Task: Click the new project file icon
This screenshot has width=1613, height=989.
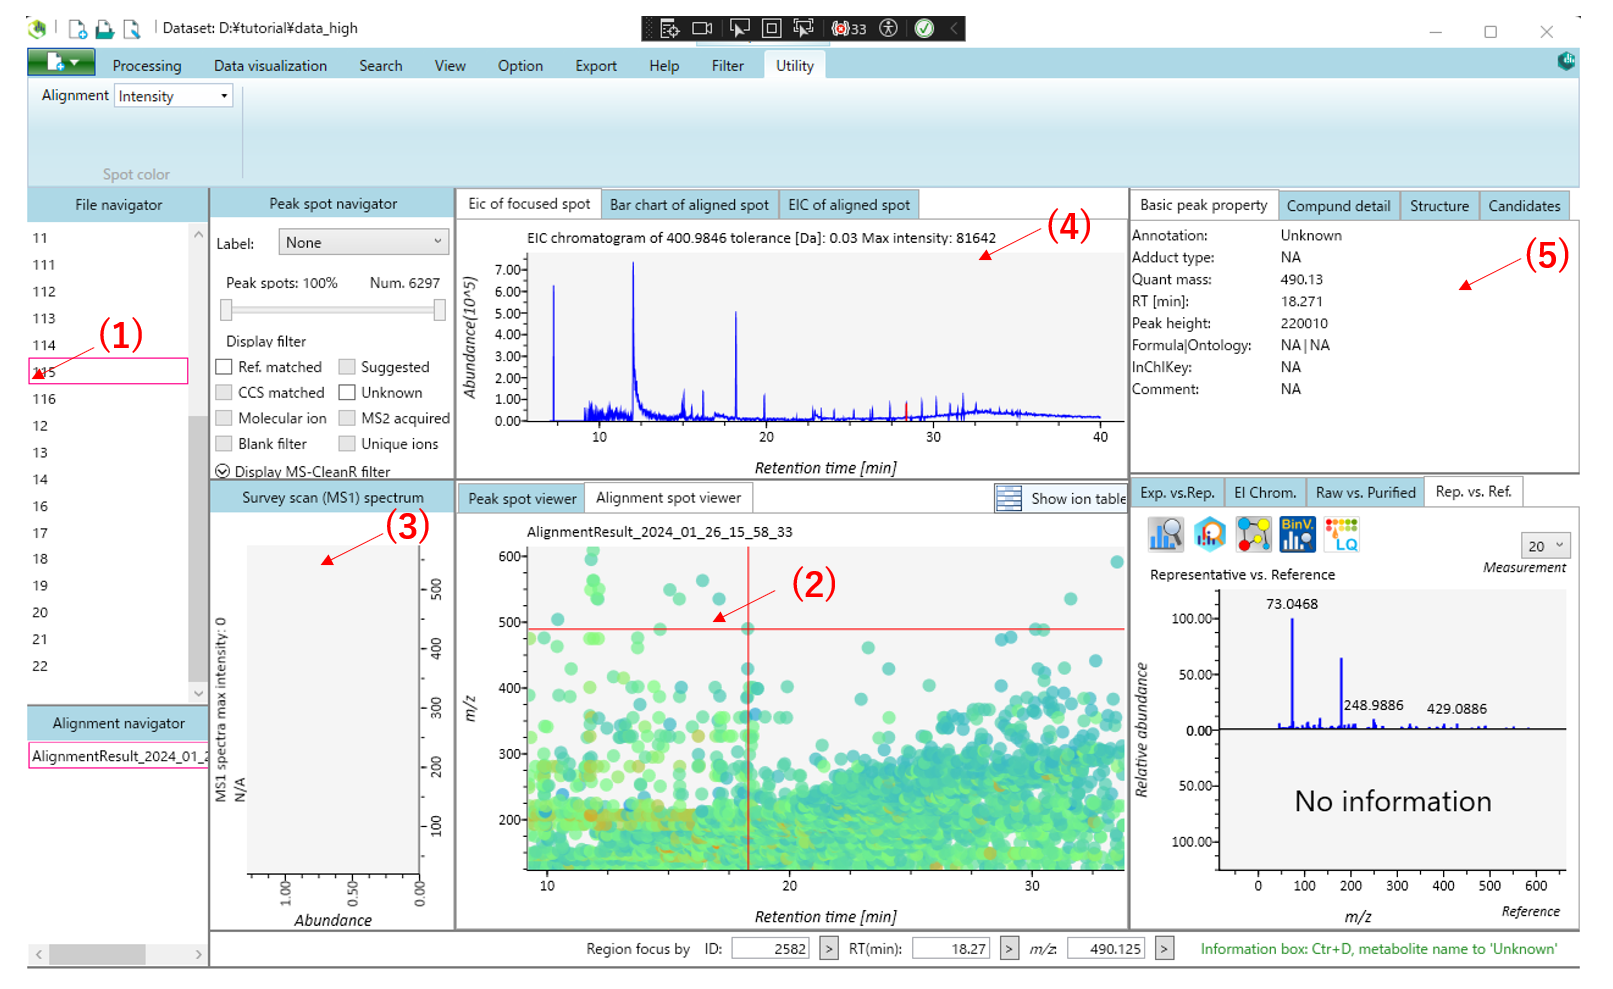Action: (x=77, y=29)
